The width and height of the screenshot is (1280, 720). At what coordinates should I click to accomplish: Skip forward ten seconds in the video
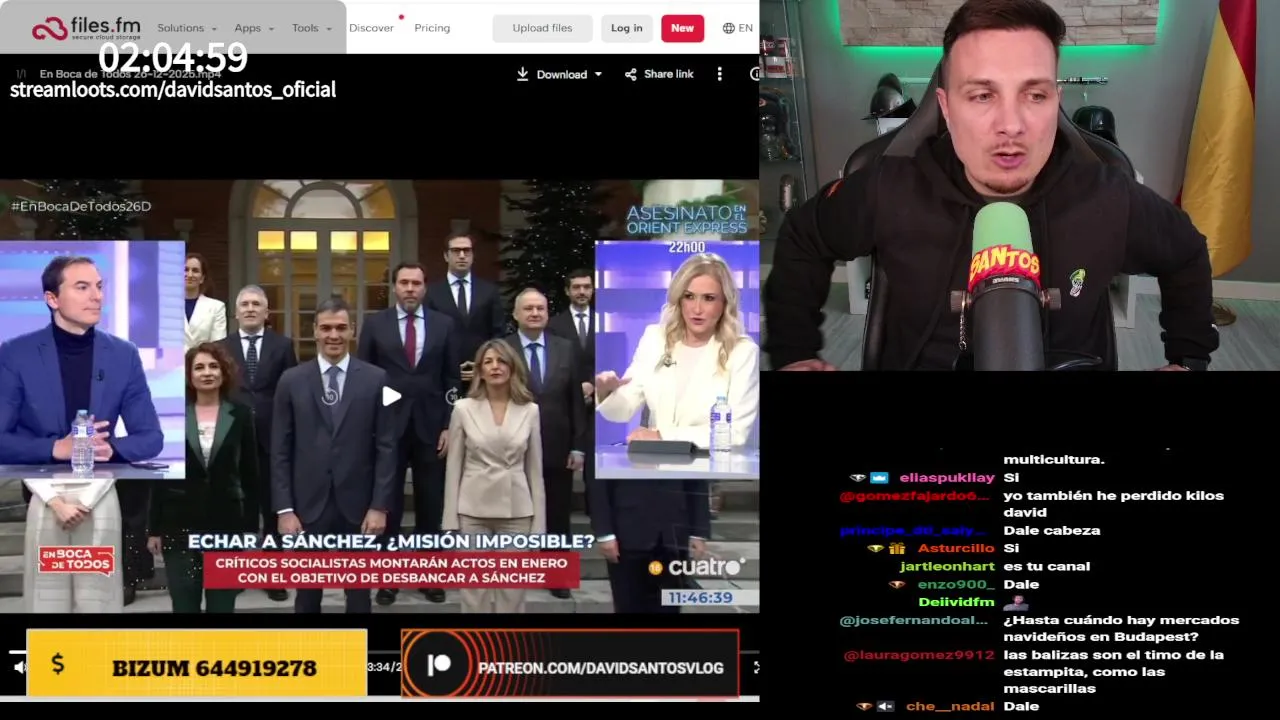pyautogui.click(x=453, y=397)
